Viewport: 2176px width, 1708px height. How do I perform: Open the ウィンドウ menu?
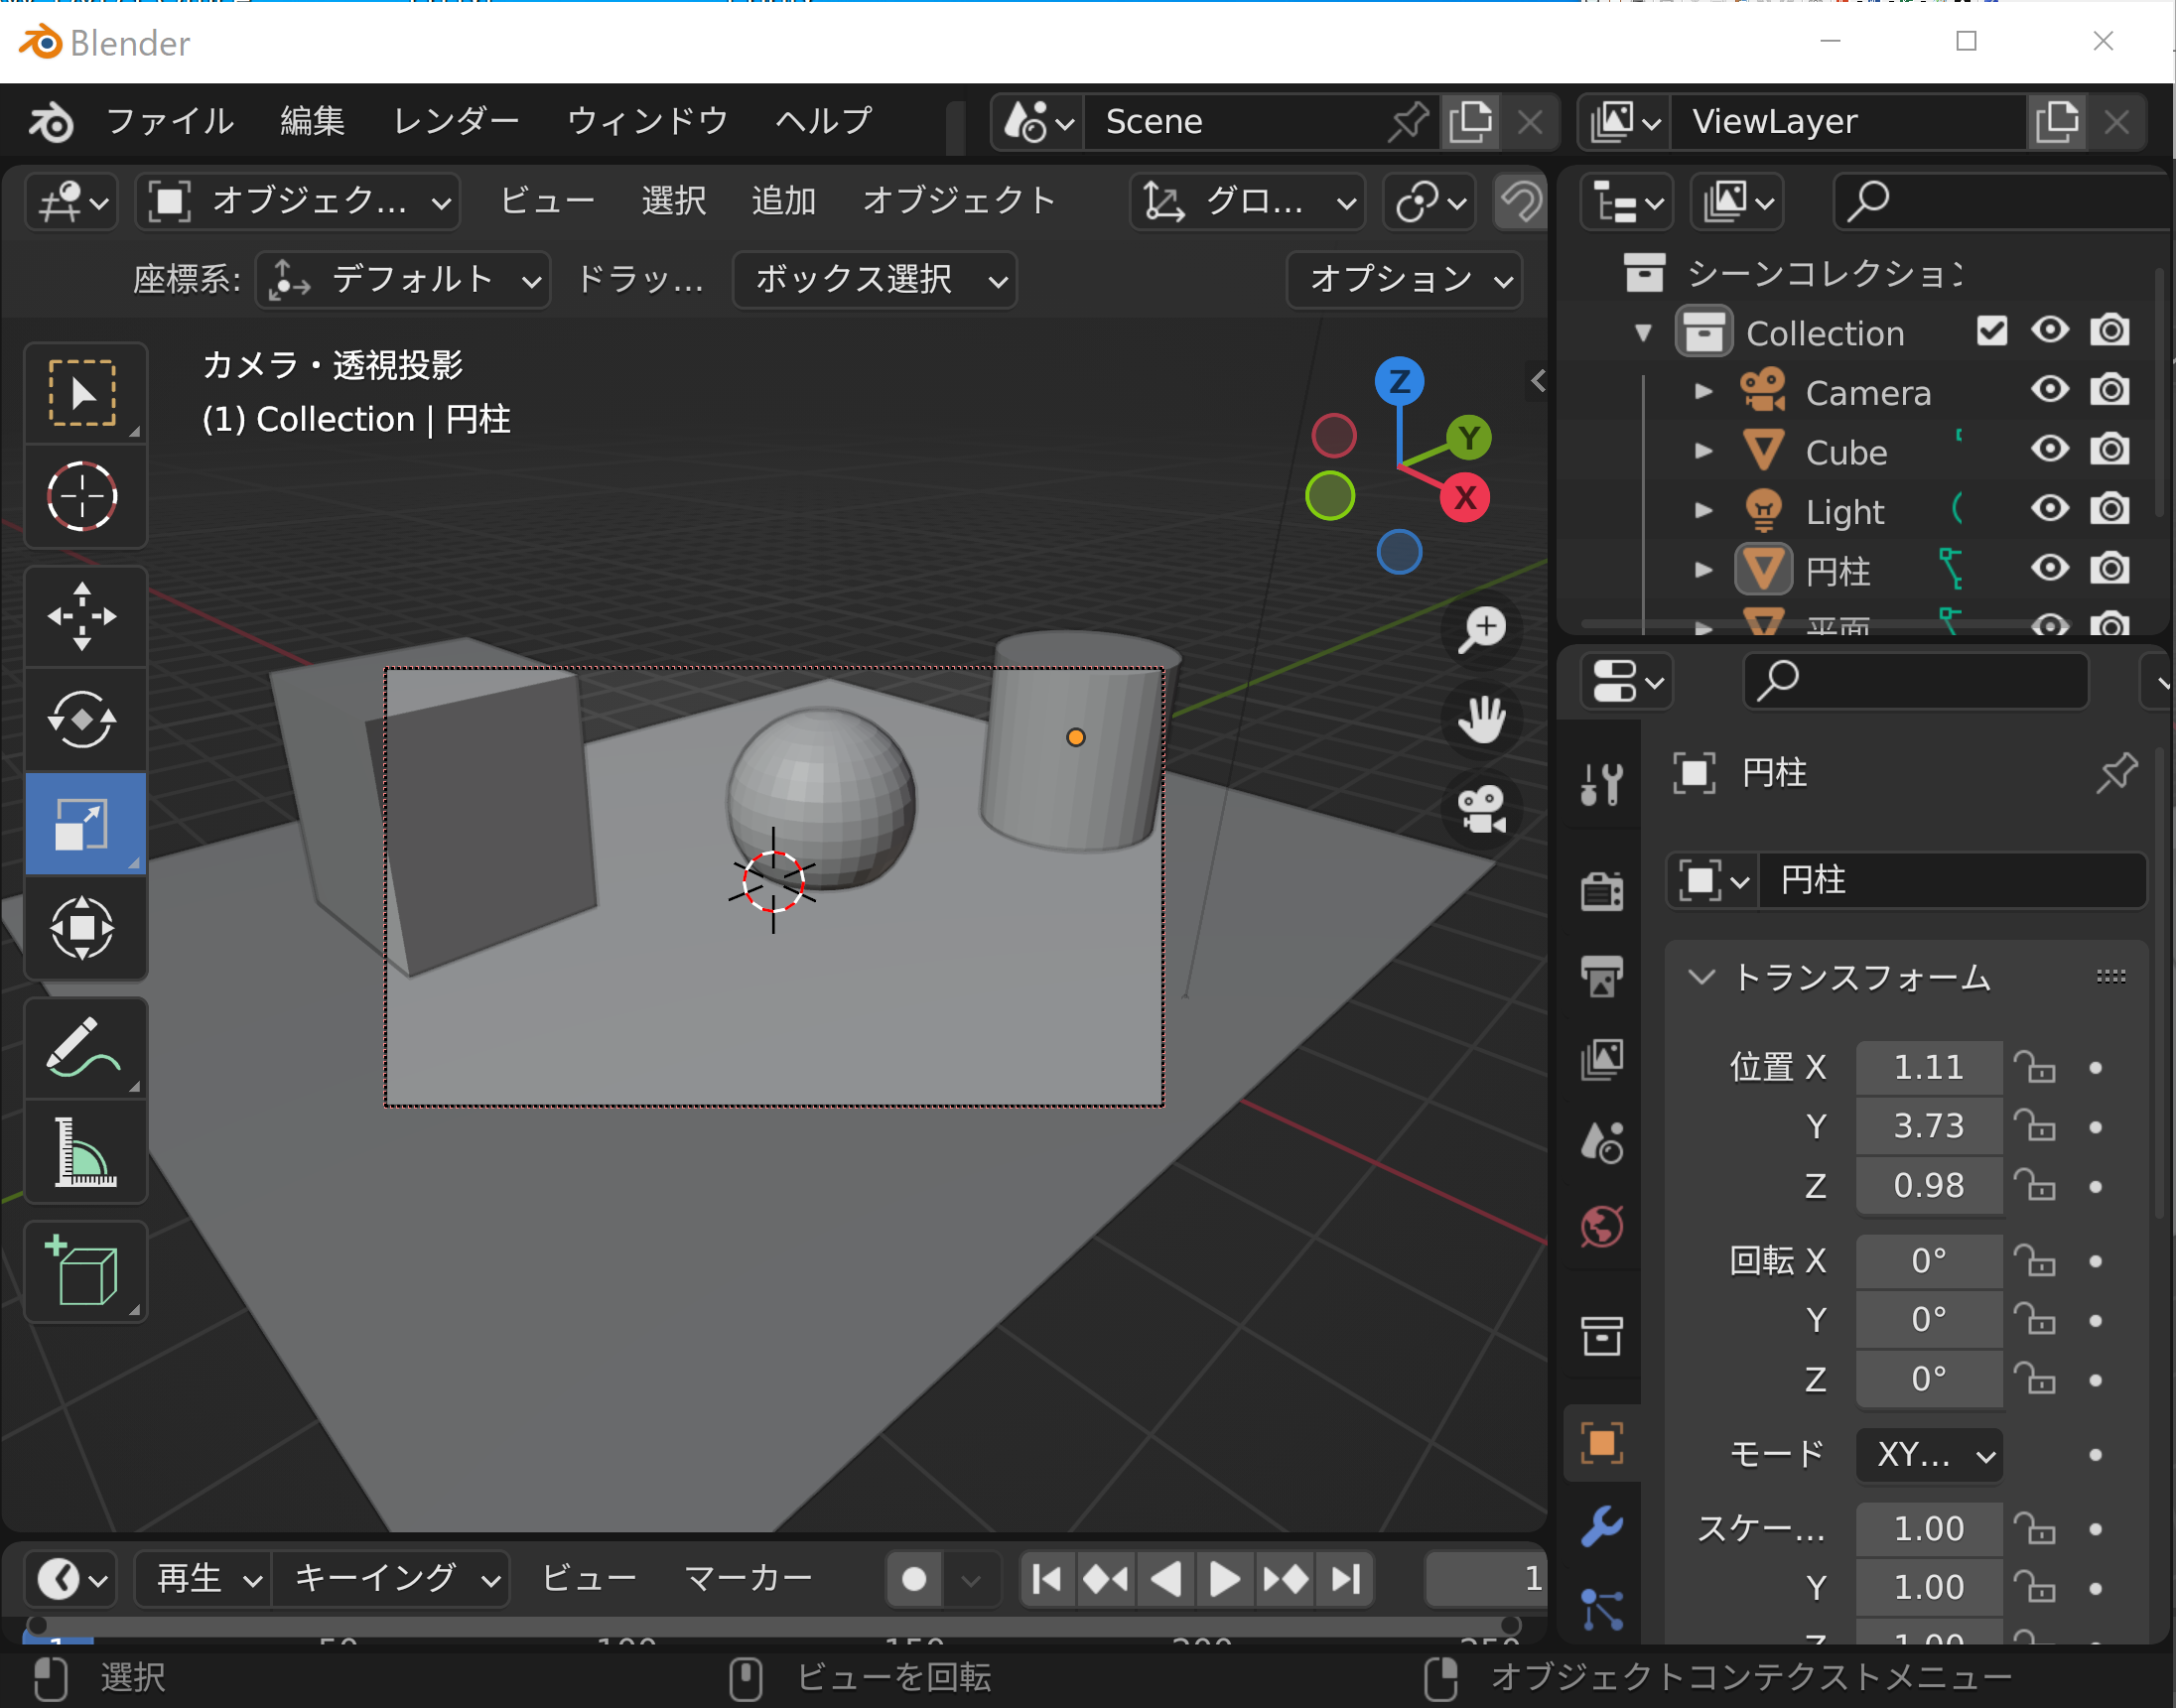(647, 121)
